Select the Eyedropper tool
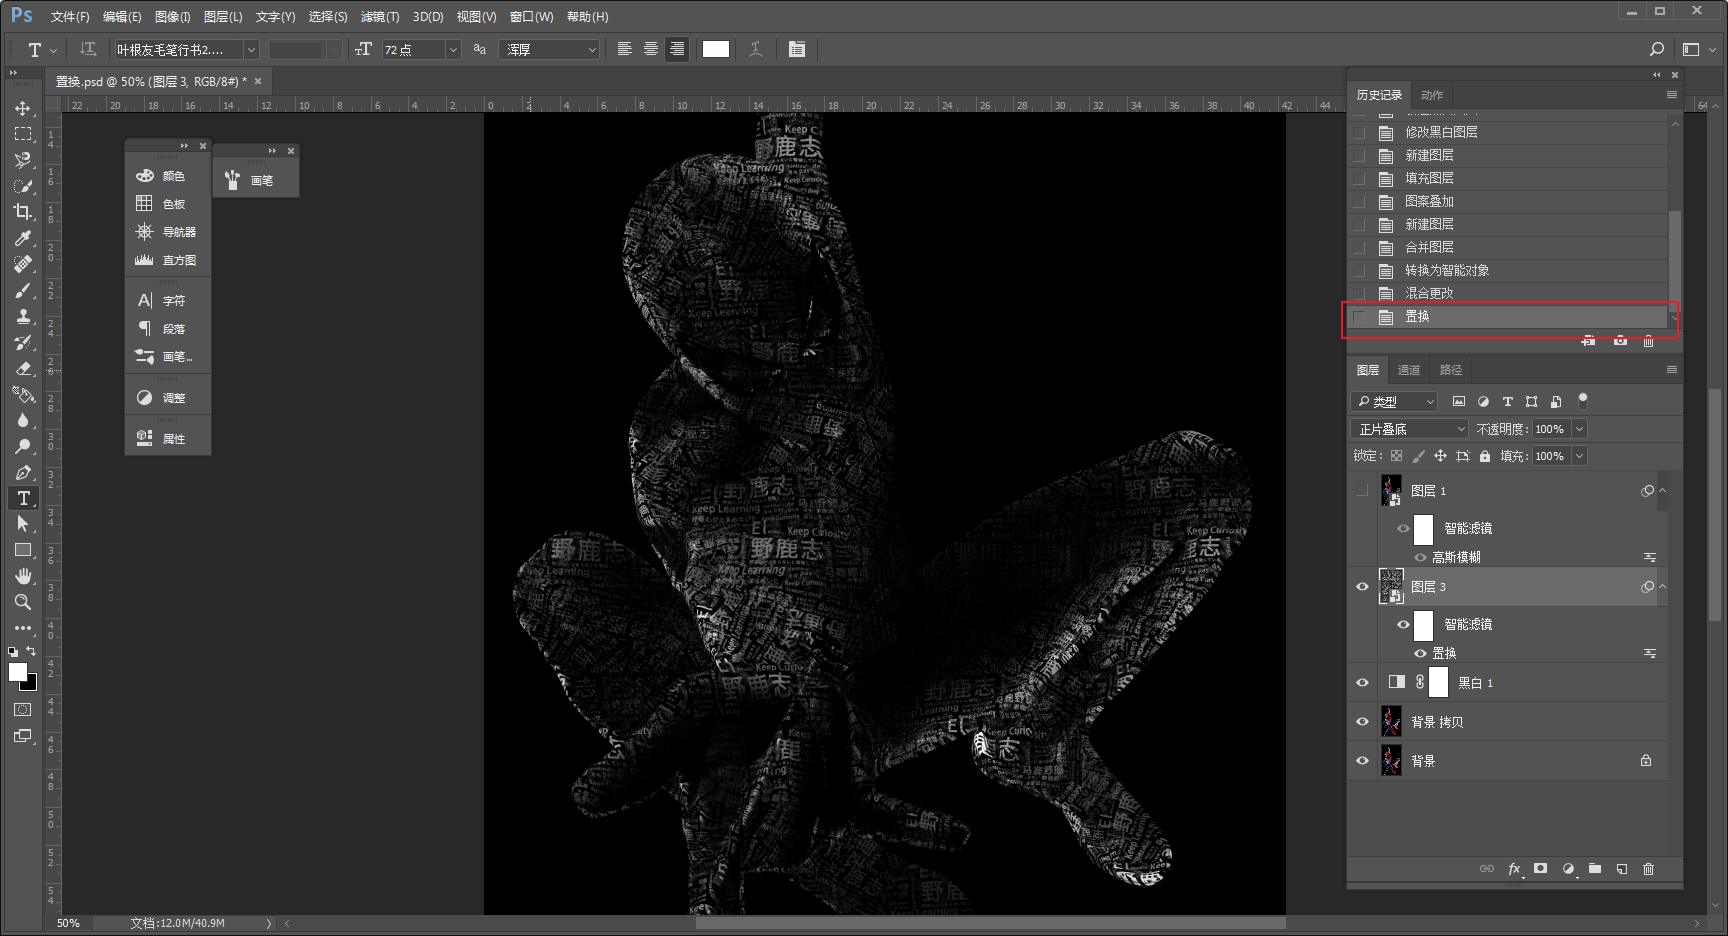1728x936 pixels. click(22, 238)
